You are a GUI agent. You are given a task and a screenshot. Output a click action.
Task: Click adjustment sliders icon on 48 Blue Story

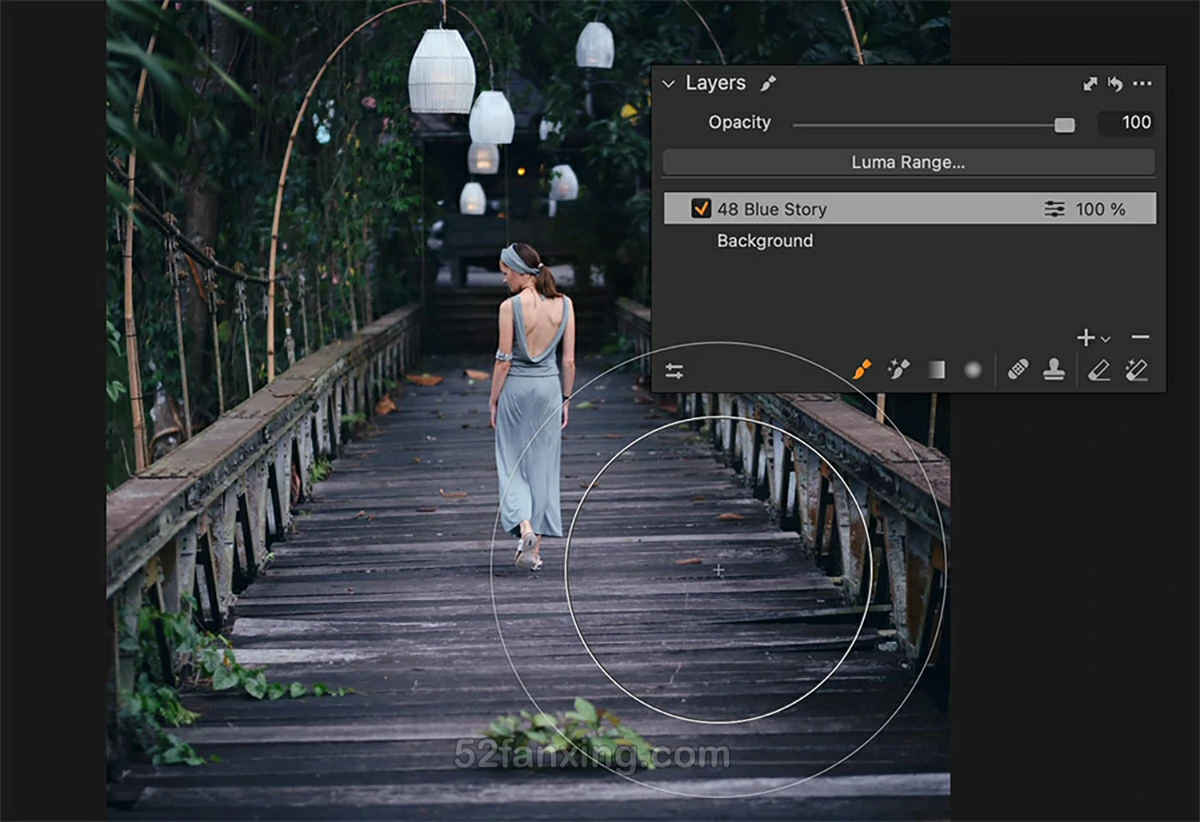point(1054,209)
